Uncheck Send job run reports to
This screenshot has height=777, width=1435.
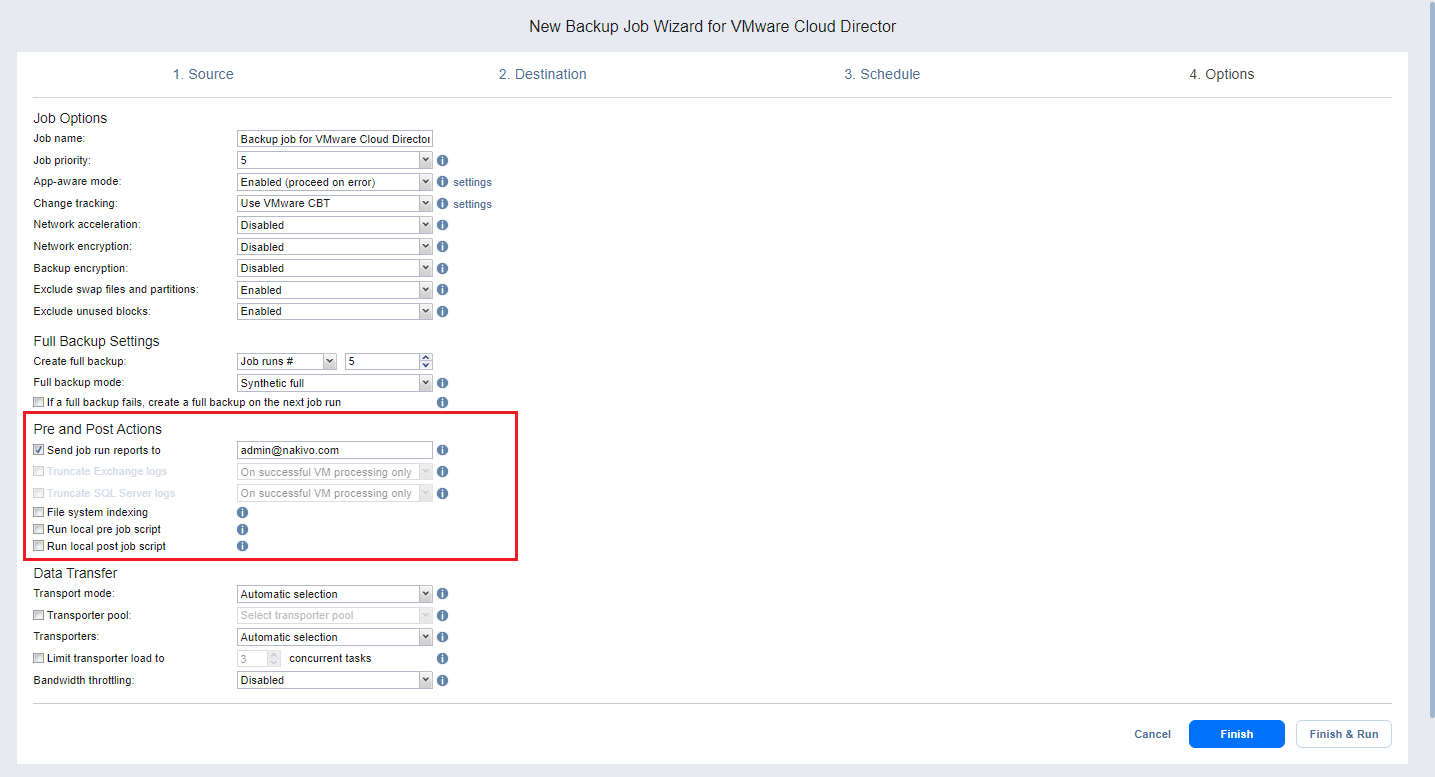39,450
